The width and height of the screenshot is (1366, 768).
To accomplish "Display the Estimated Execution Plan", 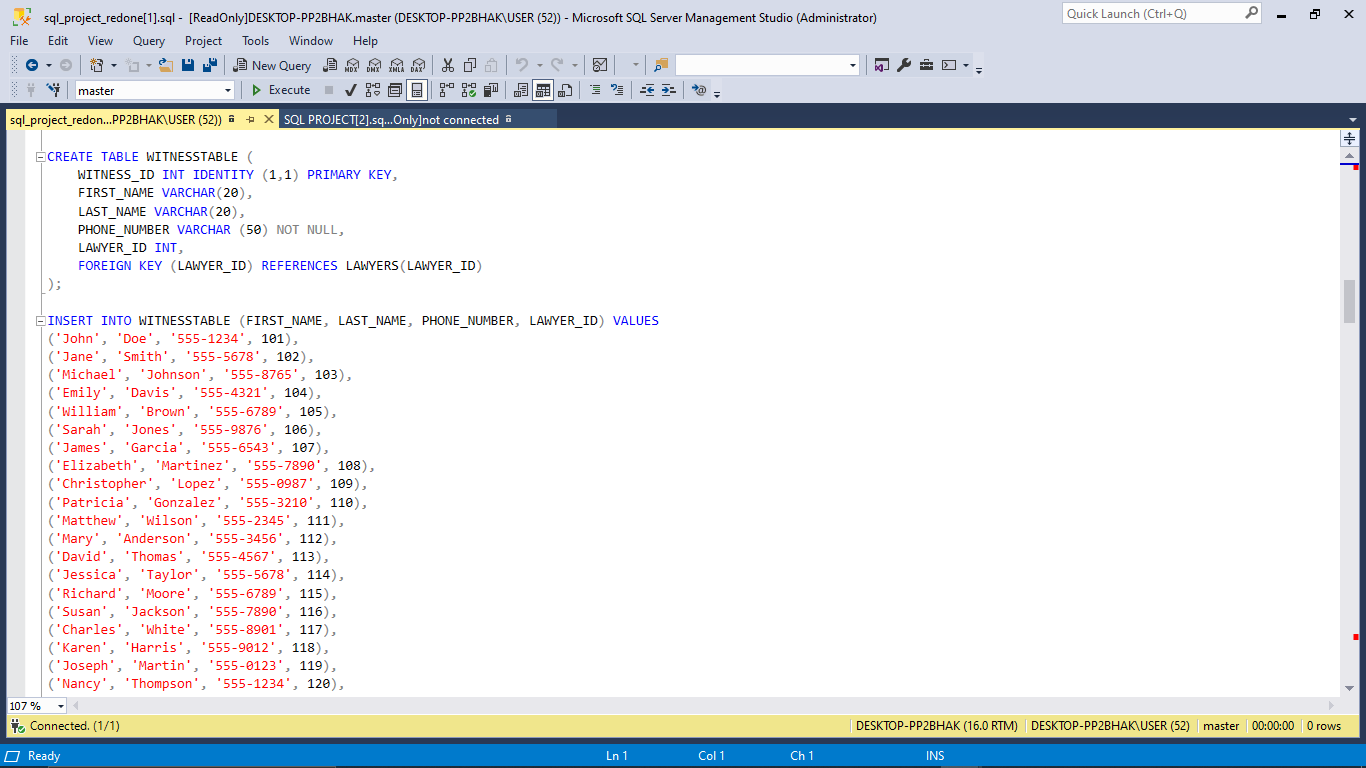I will tap(372, 90).
